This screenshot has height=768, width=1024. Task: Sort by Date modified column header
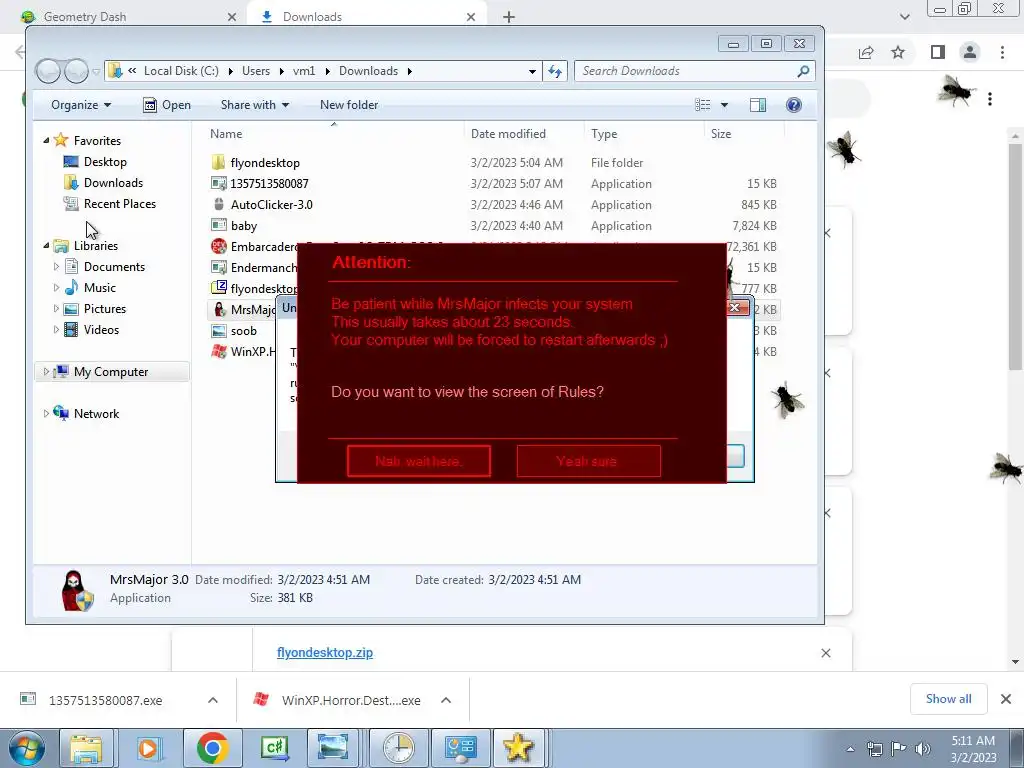[508, 134]
